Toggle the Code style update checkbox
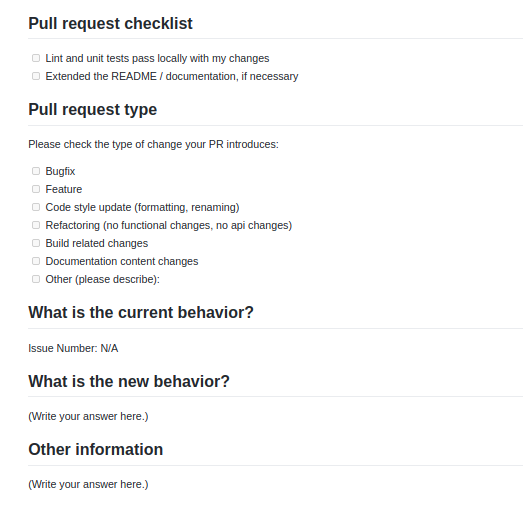Viewport: 523px width, 510px height. (36, 207)
